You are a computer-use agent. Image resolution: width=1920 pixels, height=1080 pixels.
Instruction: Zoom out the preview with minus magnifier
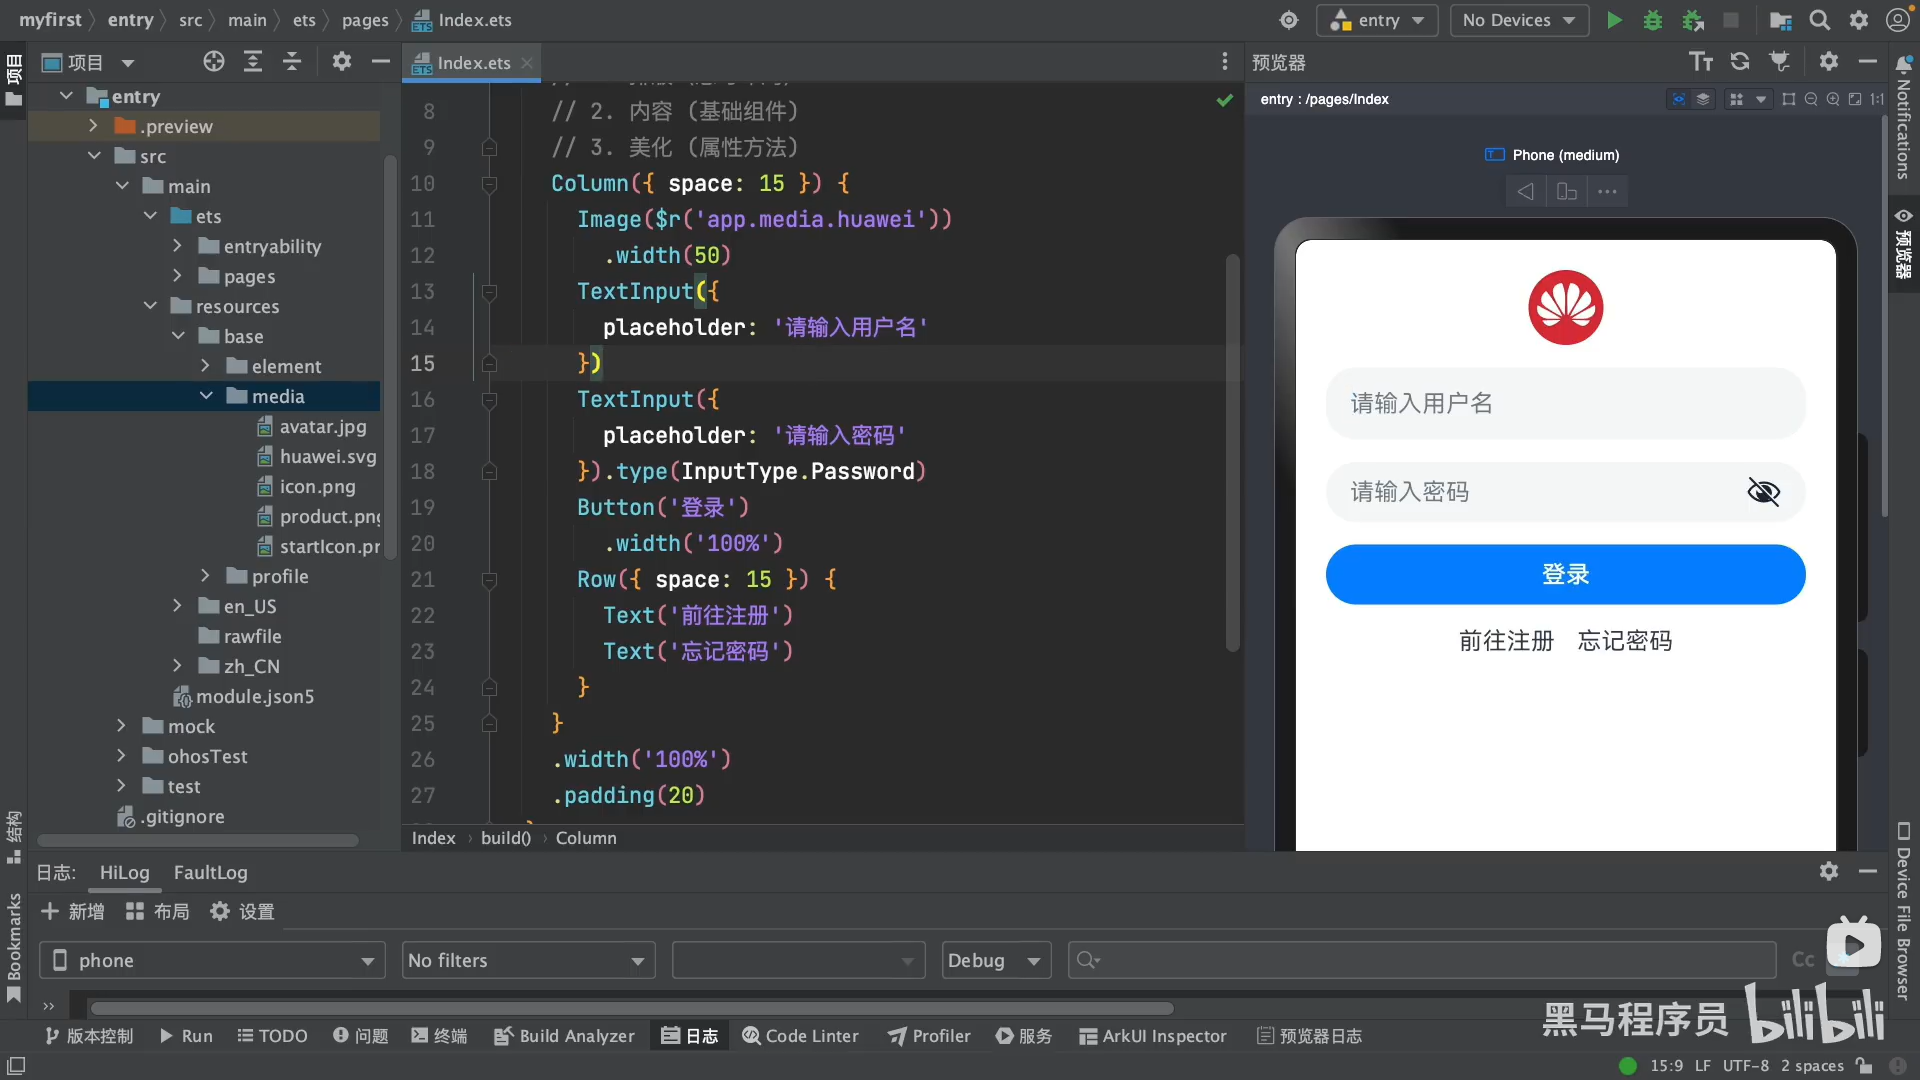point(1811,99)
